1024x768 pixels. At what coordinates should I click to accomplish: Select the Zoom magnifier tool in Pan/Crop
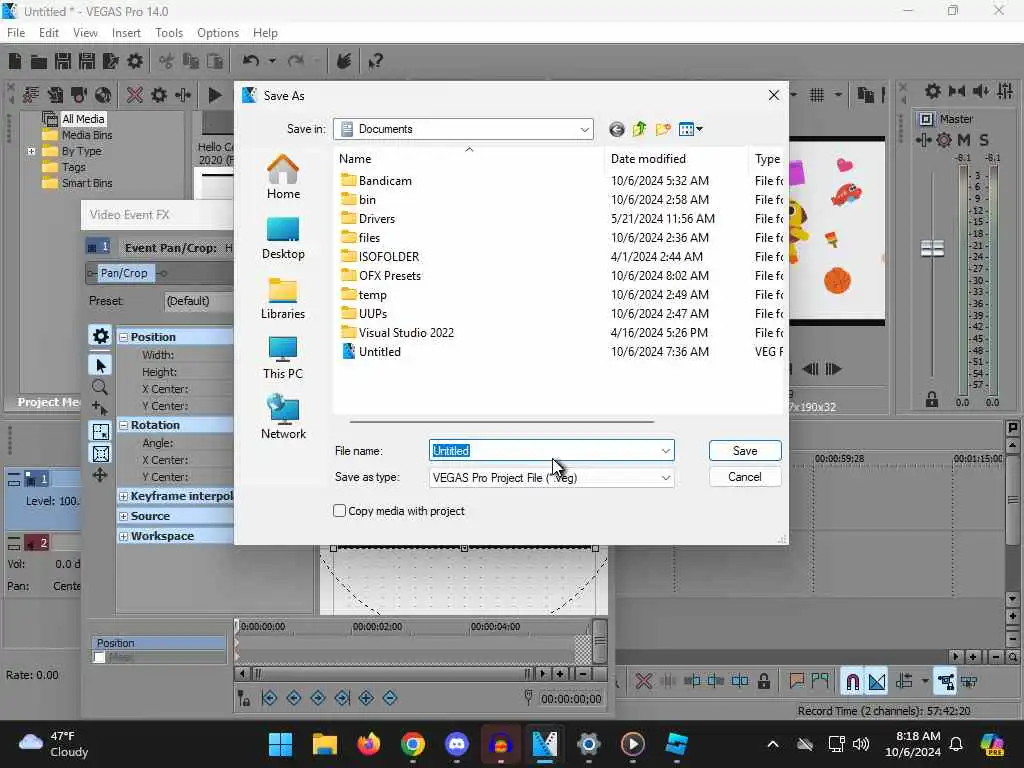coord(100,387)
